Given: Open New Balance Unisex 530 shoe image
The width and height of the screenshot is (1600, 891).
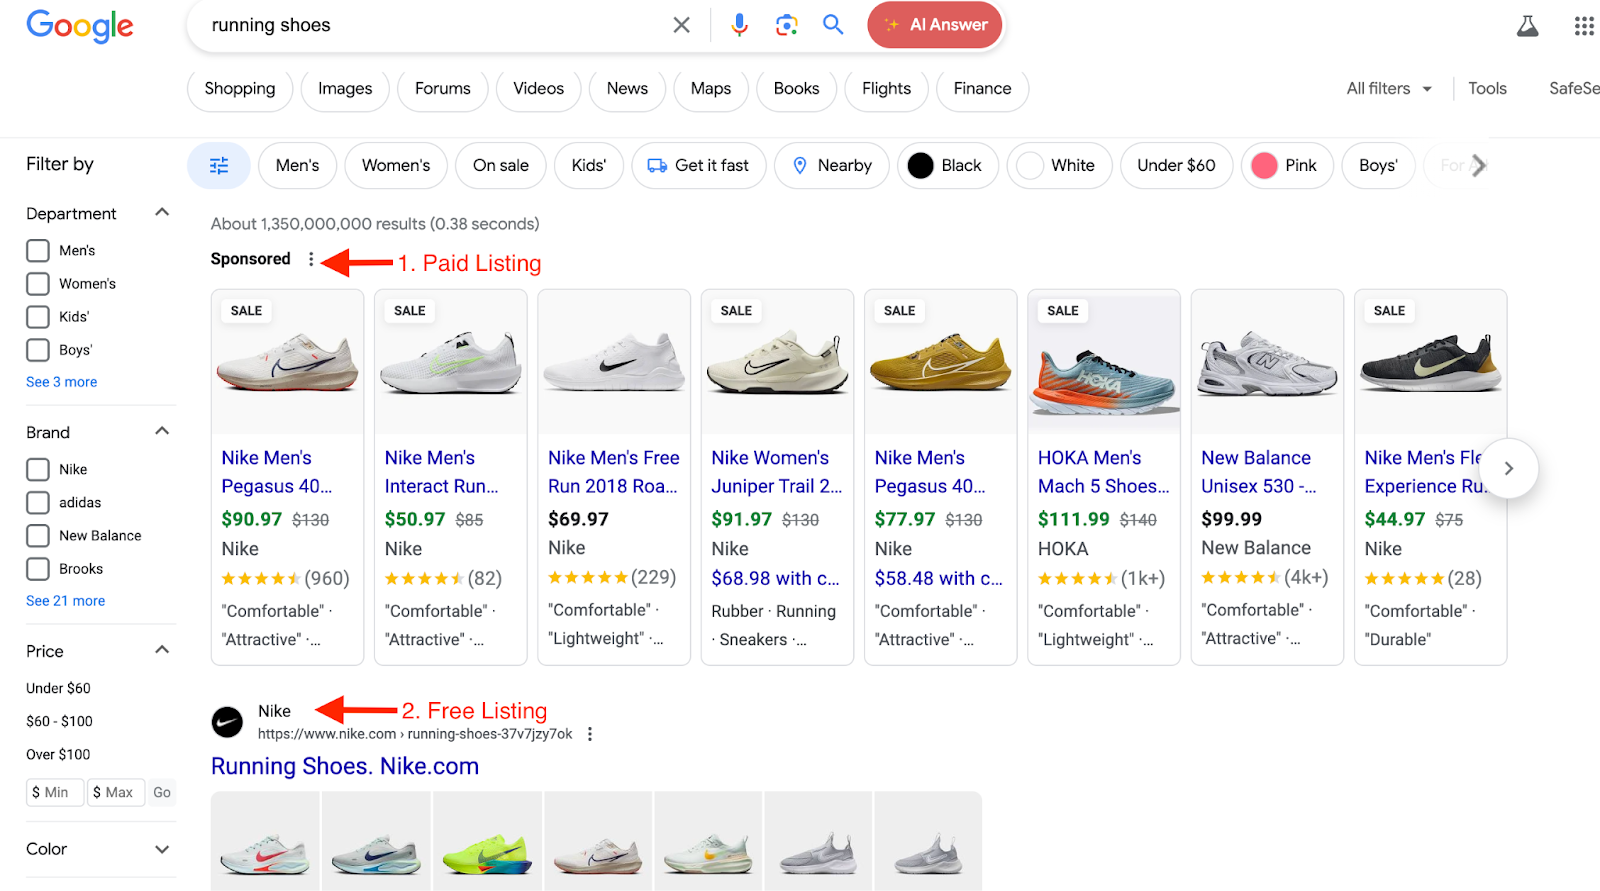Looking at the screenshot, I should (1267, 364).
